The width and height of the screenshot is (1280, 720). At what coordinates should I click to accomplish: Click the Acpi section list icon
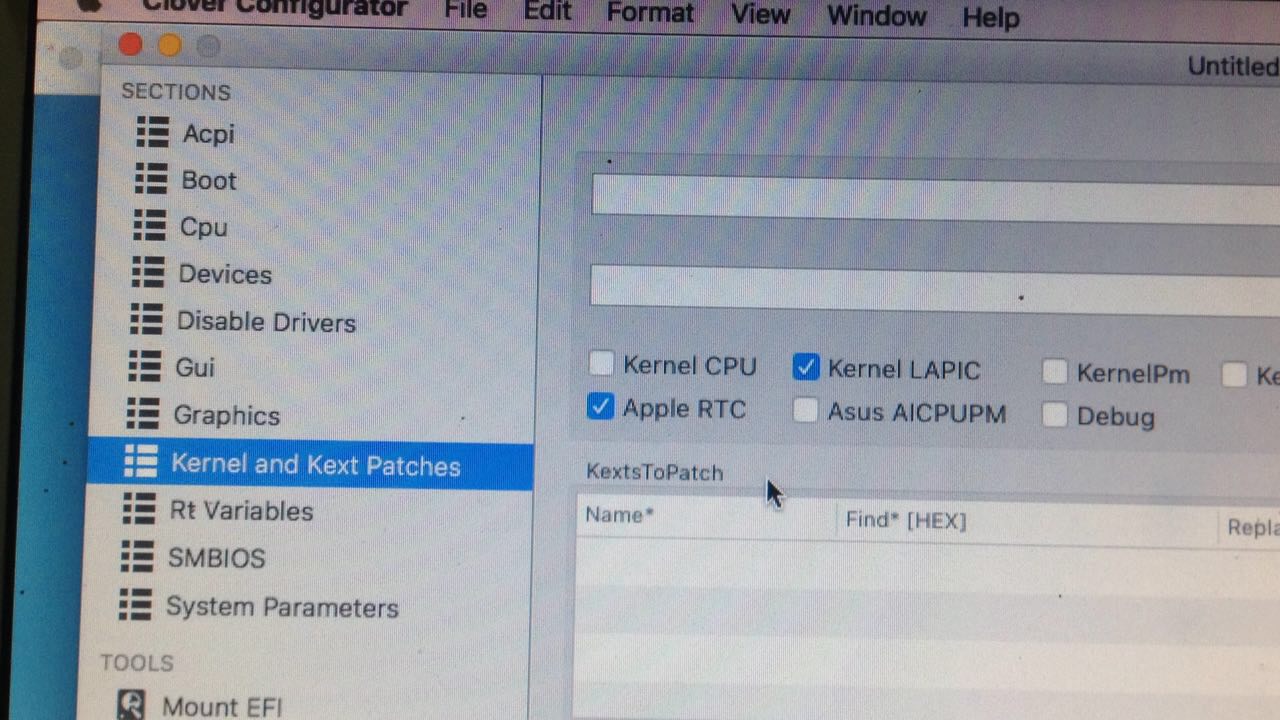point(153,131)
